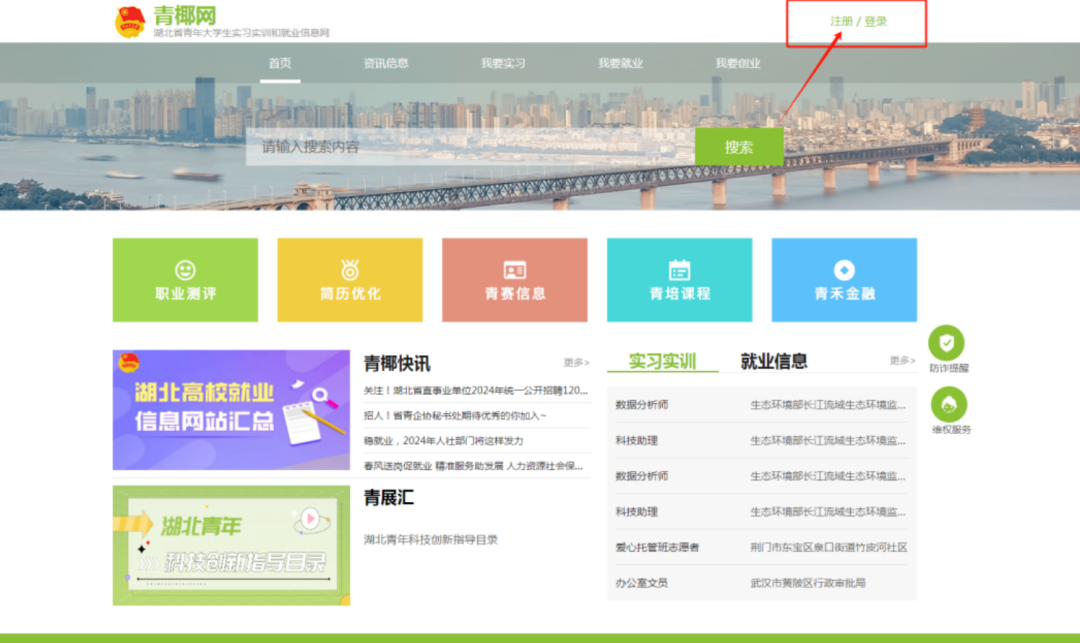Click the 青椰网 logo emblem

pos(129,21)
